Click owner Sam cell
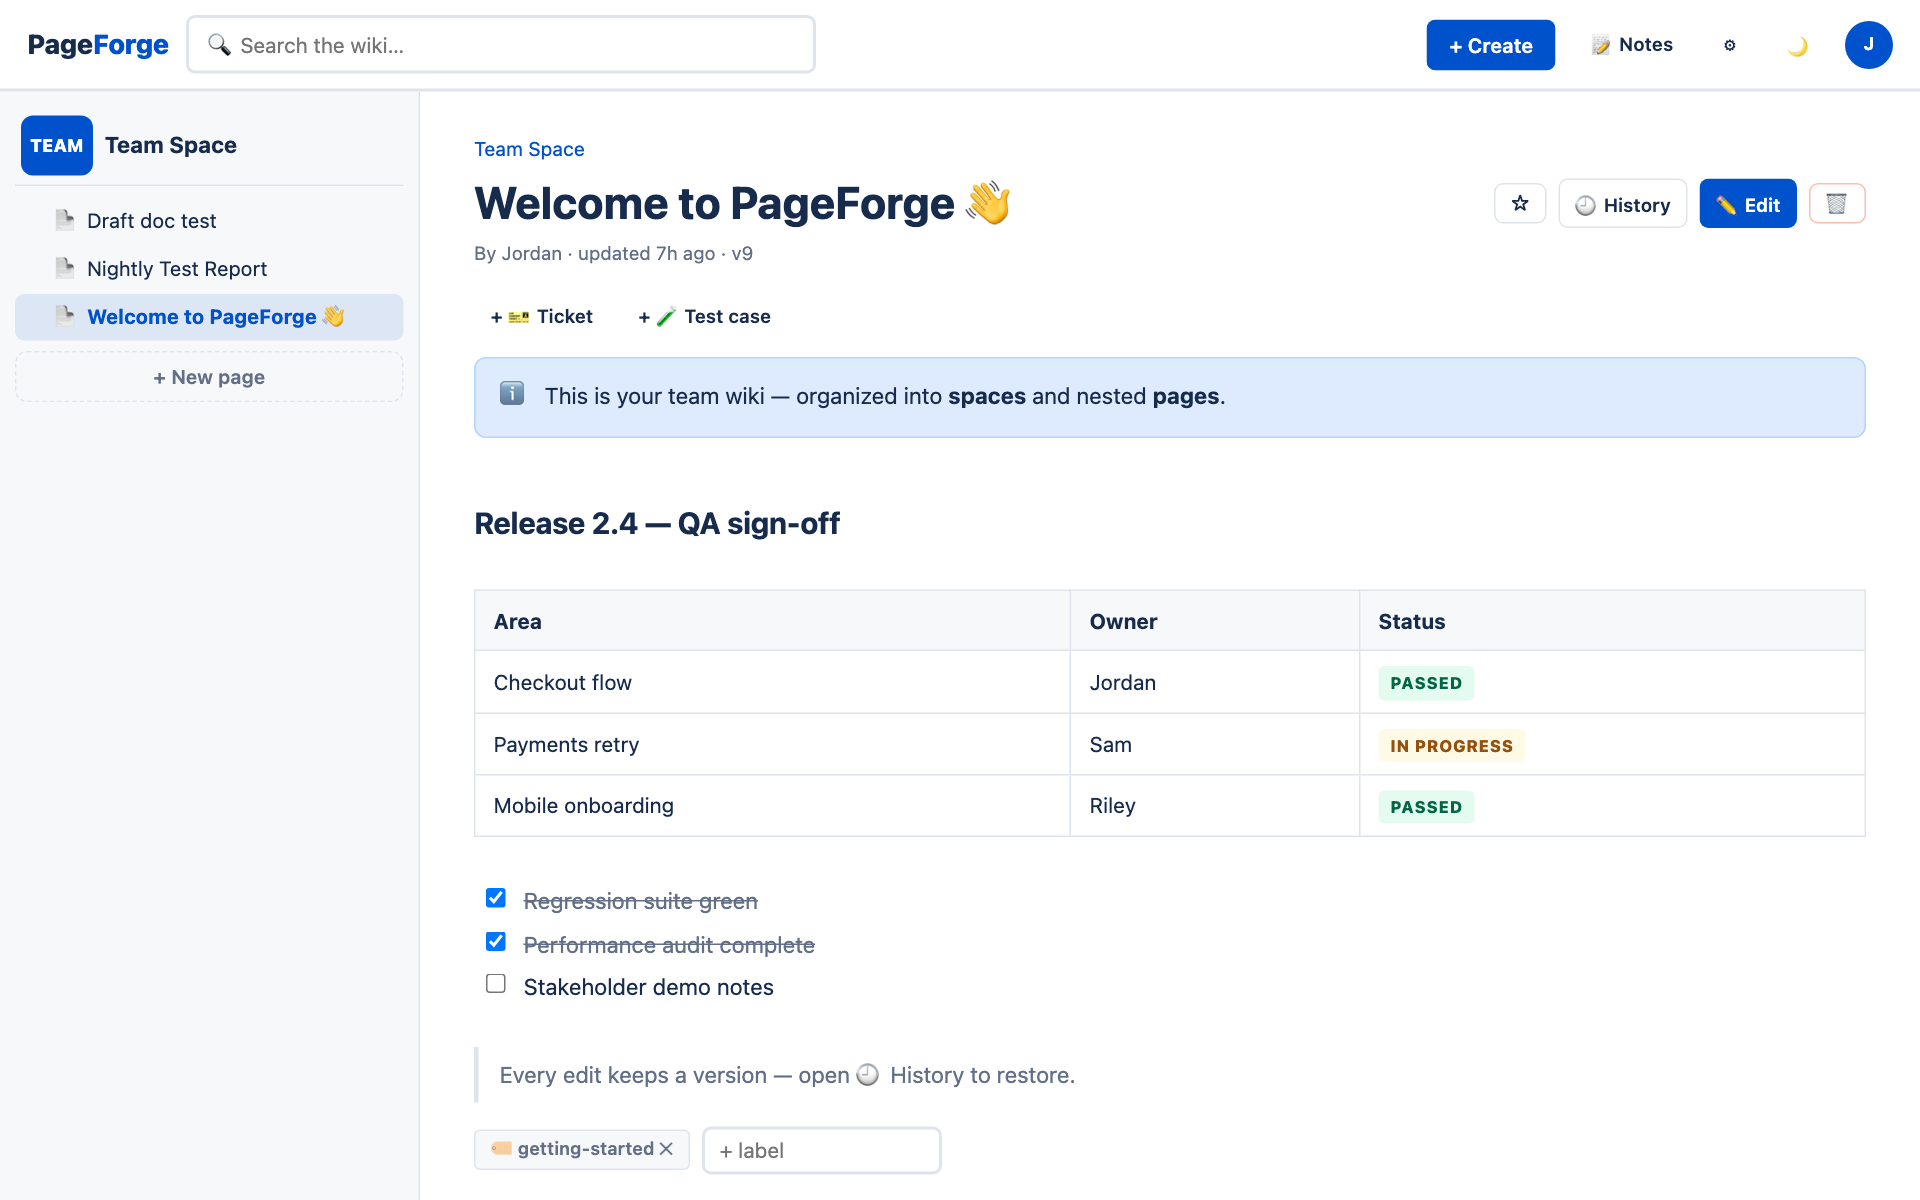This screenshot has width=1920, height=1200. (x=1214, y=745)
